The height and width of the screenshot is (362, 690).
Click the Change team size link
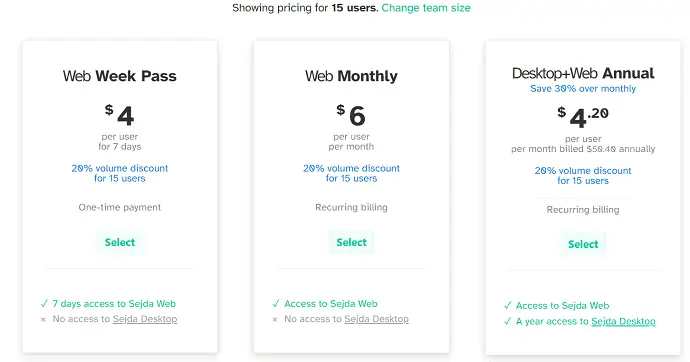pos(426,8)
